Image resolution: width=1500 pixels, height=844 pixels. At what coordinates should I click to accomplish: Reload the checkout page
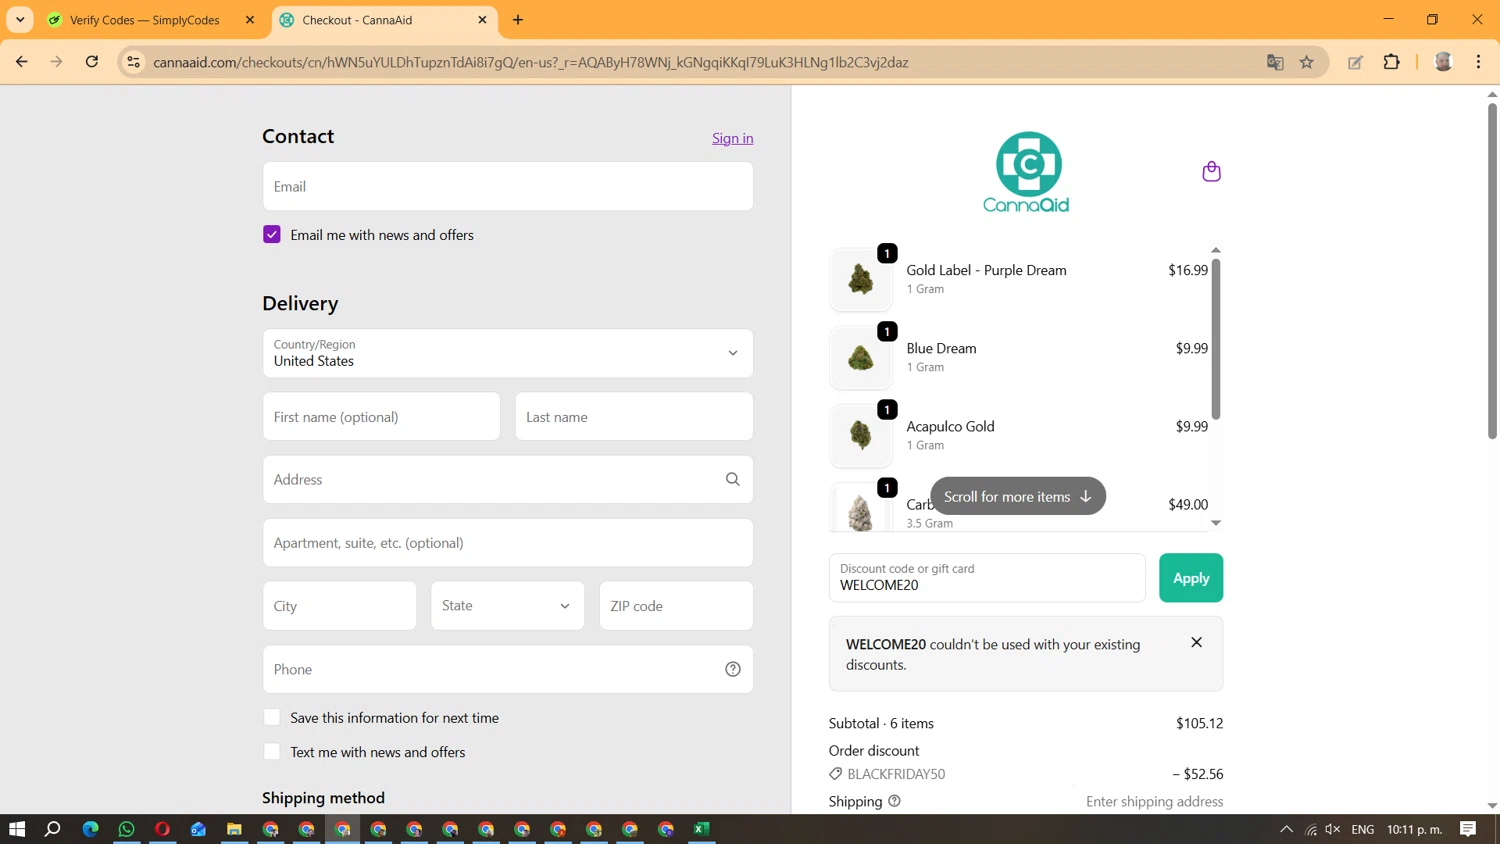[x=92, y=62]
